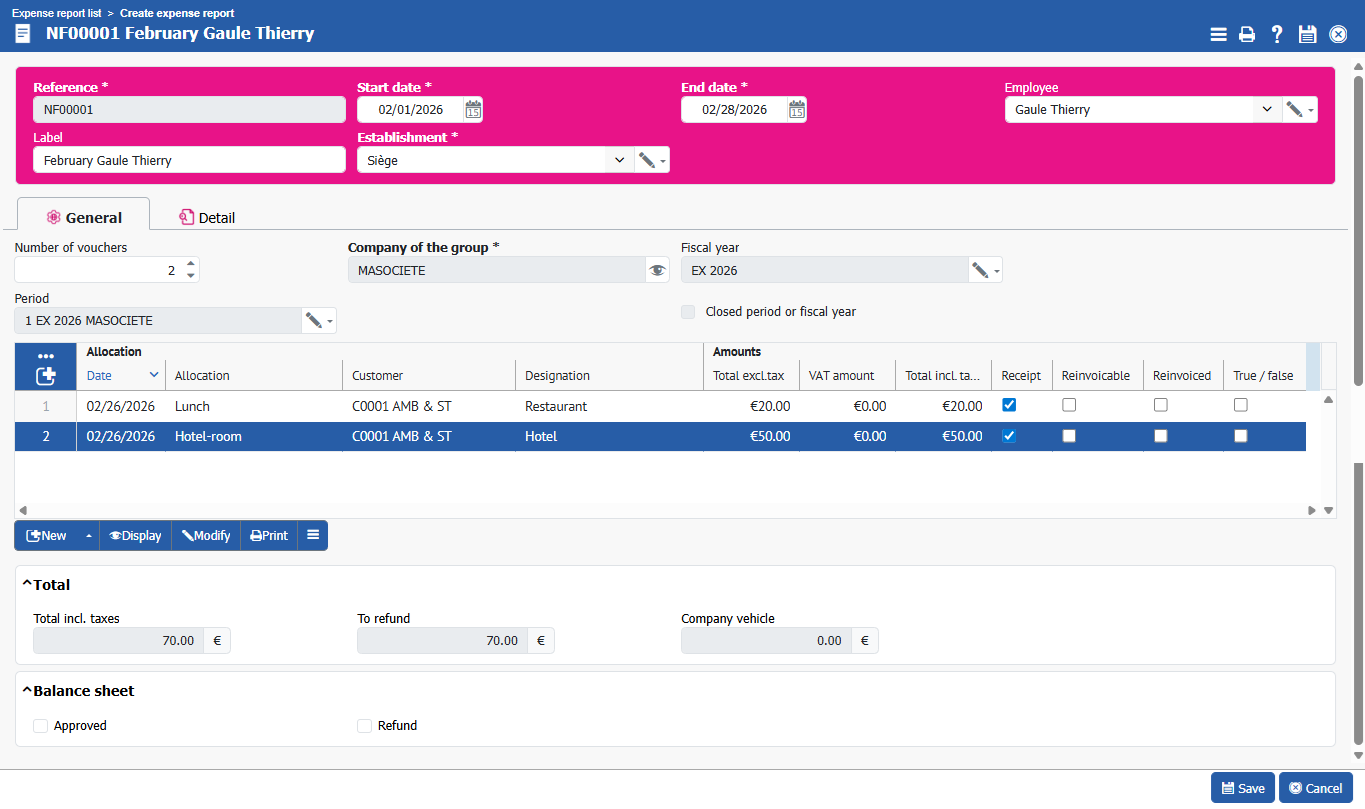Expand the Establishment dropdown list
Viewport: 1365px width, 809px height.
tap(619, 160)
